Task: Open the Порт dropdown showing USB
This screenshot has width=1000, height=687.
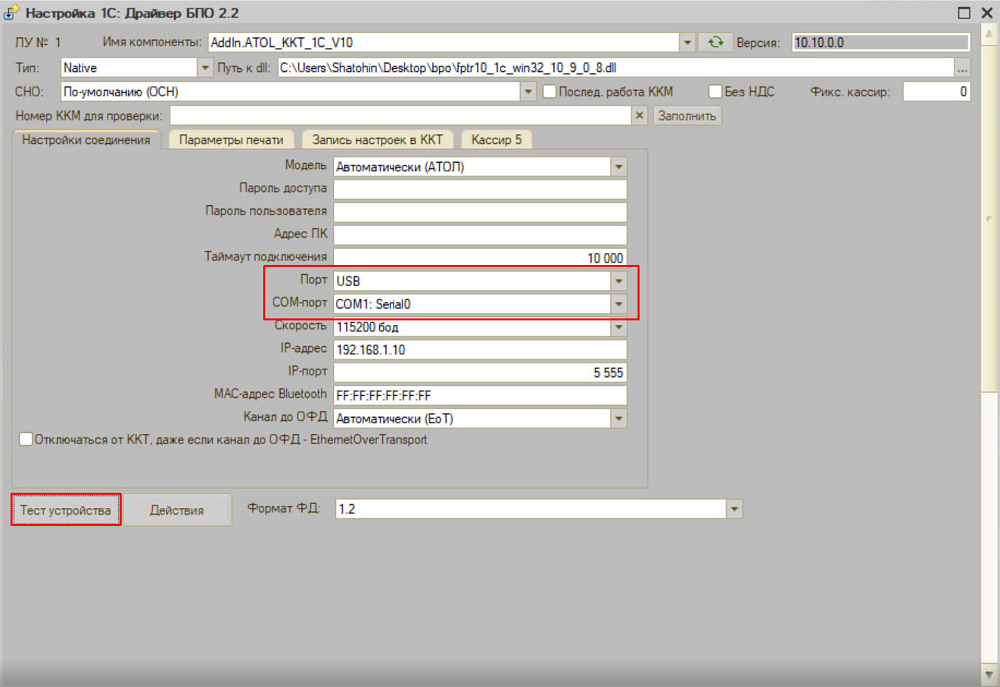Action: point(618,281)
